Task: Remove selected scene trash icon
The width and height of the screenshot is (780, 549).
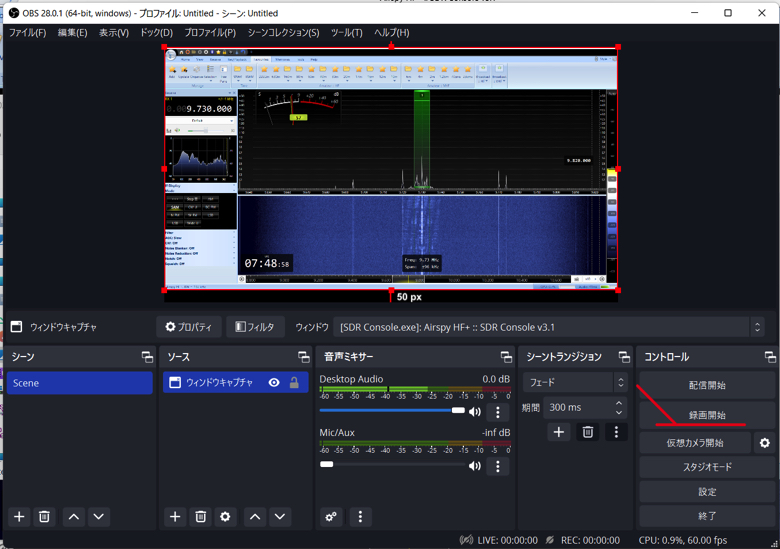Action: (44, 517)
